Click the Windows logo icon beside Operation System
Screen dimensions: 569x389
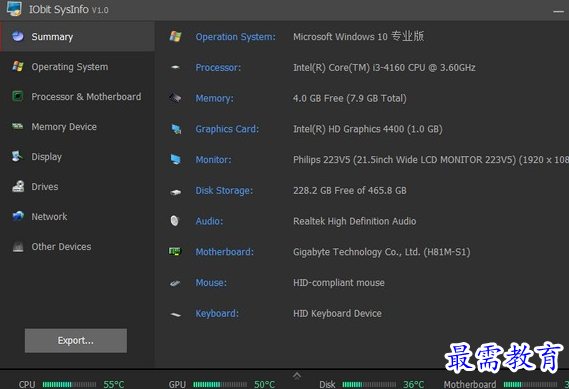175,36
